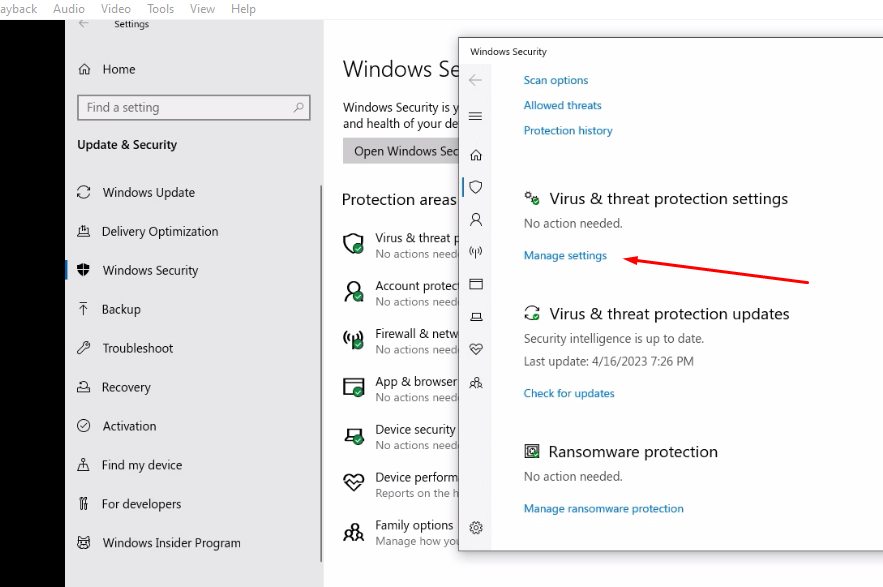The image size is (883, 587).
Task: Click the back arrow in Windows Security window
Action: tap(475, 80)
